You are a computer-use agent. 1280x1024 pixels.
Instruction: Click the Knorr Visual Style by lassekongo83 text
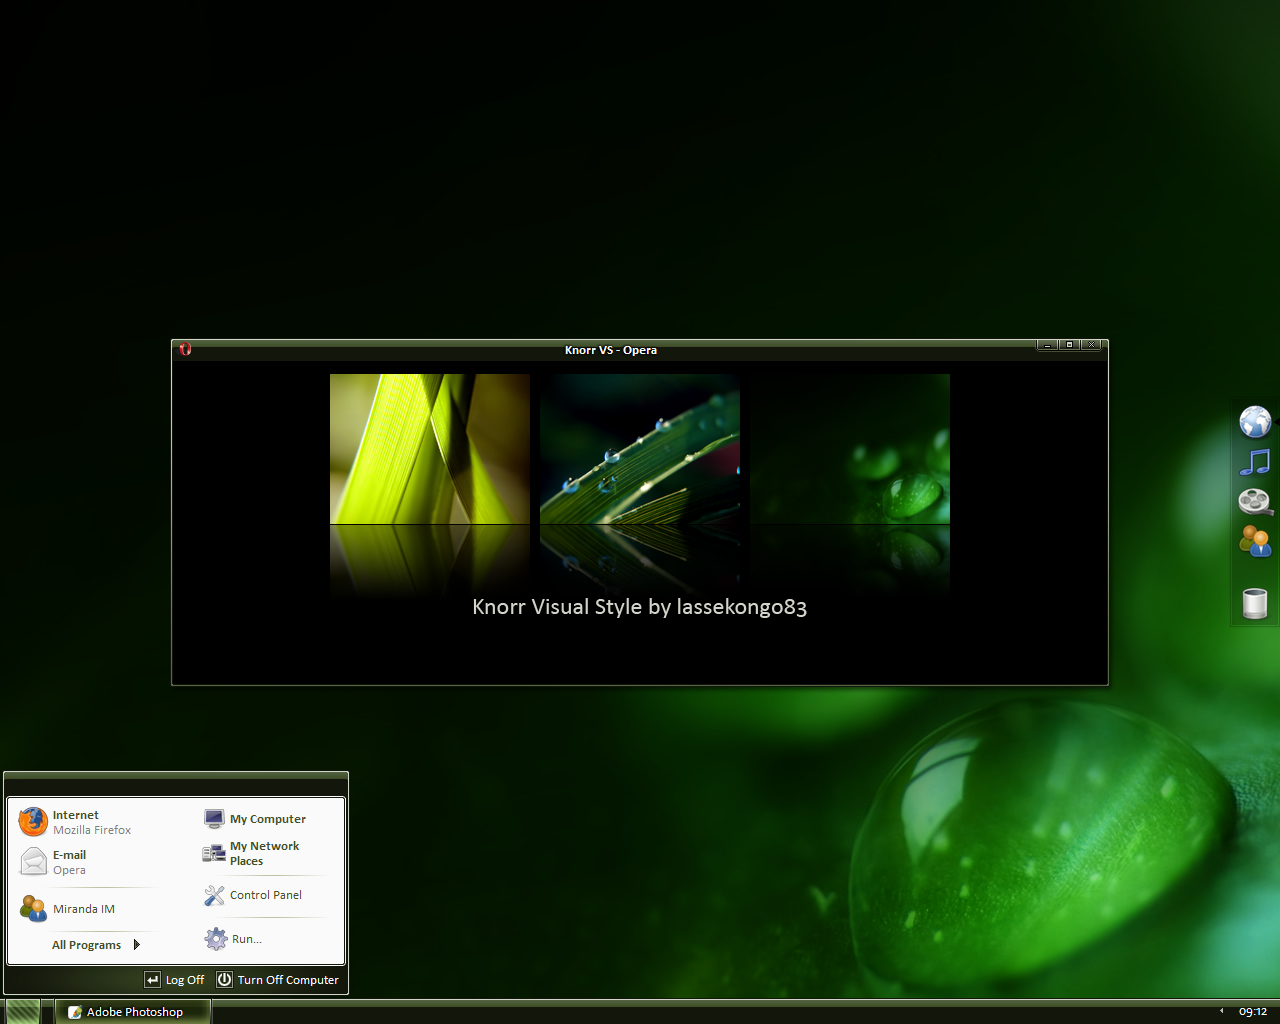pos(639,607)
